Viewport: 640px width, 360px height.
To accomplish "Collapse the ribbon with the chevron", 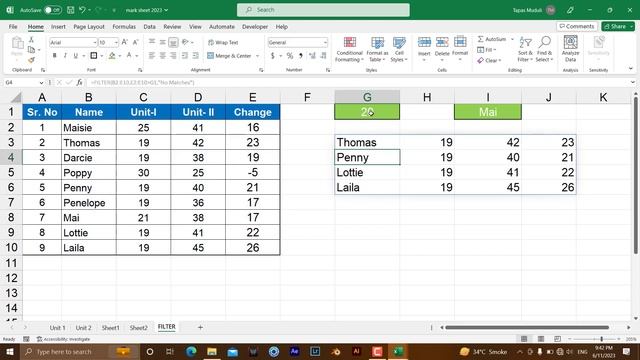I will (631, 69).
